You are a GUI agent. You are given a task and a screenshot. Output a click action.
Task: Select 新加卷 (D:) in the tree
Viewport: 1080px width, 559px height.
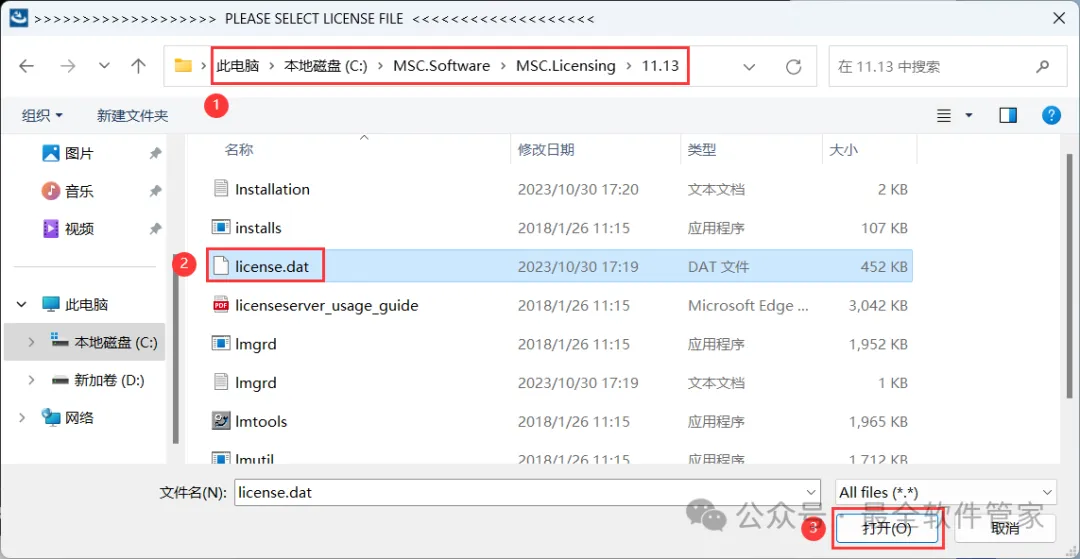tap(98, 380)
